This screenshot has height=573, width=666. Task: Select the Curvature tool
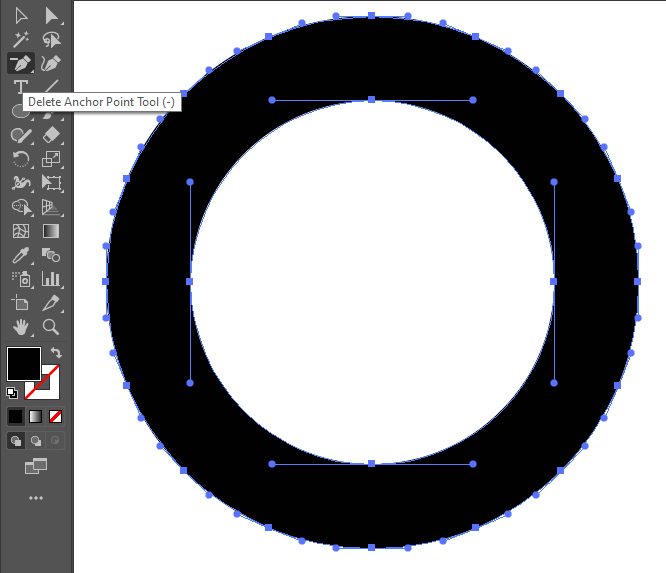[51, 63]
